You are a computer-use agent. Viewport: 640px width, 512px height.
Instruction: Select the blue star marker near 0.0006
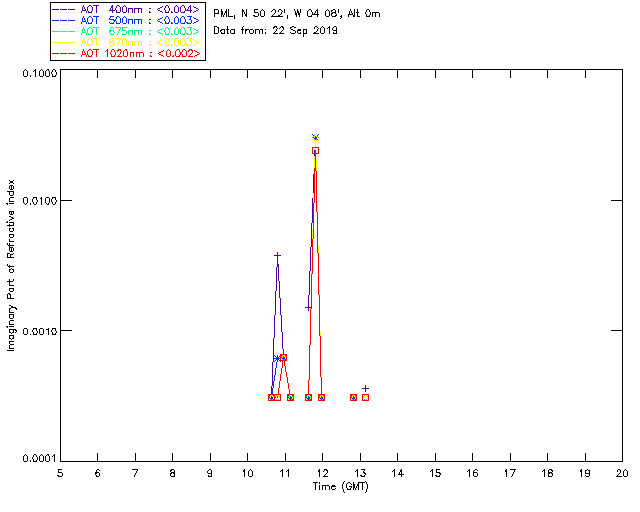coord(277,358)
